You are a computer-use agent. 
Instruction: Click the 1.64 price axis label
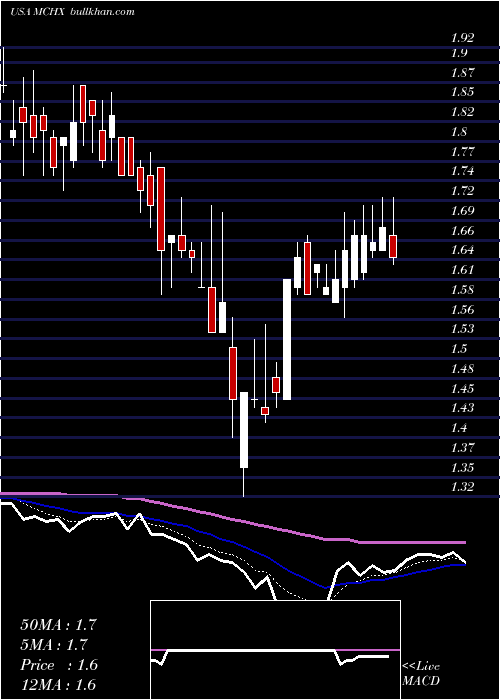(462, 250)
